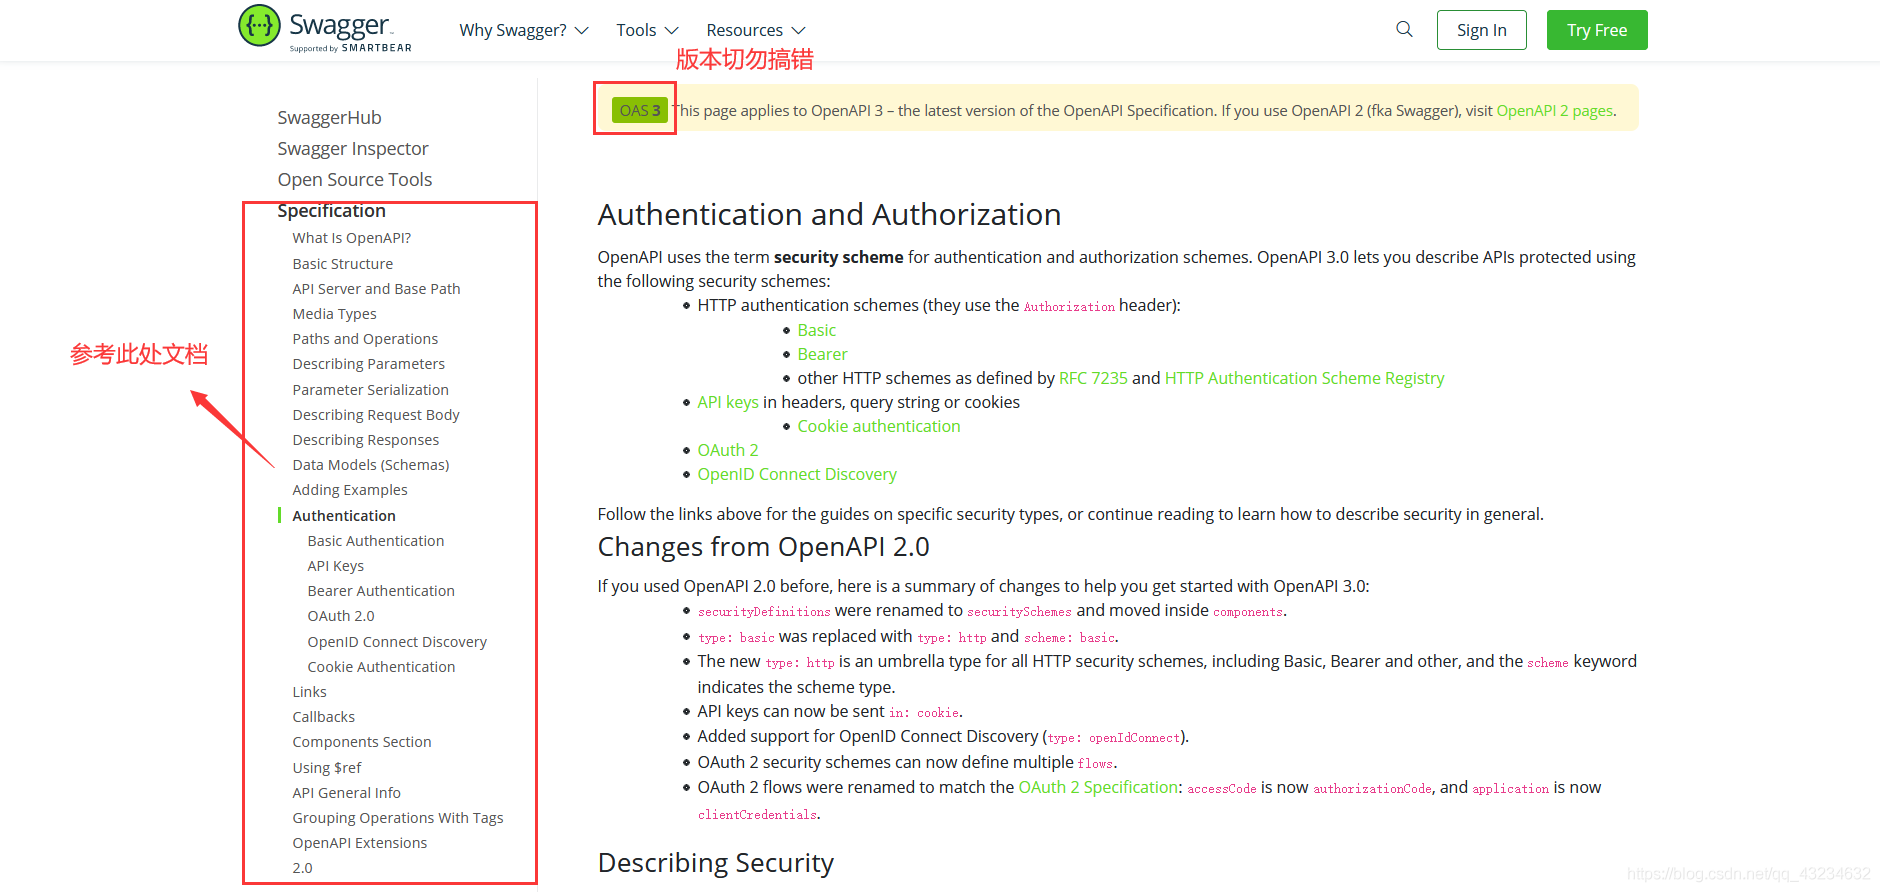
Task: Follow the Basic link in content list
Action: [x=817, y=330]
